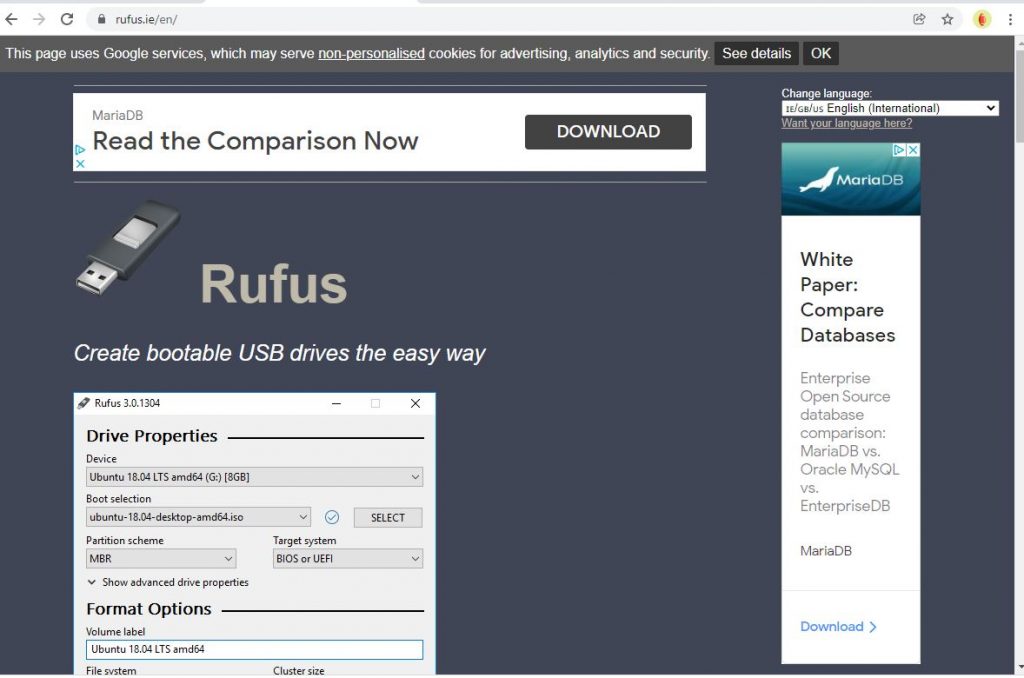Click 'Want your language here?' link

(x=846, y=123)
